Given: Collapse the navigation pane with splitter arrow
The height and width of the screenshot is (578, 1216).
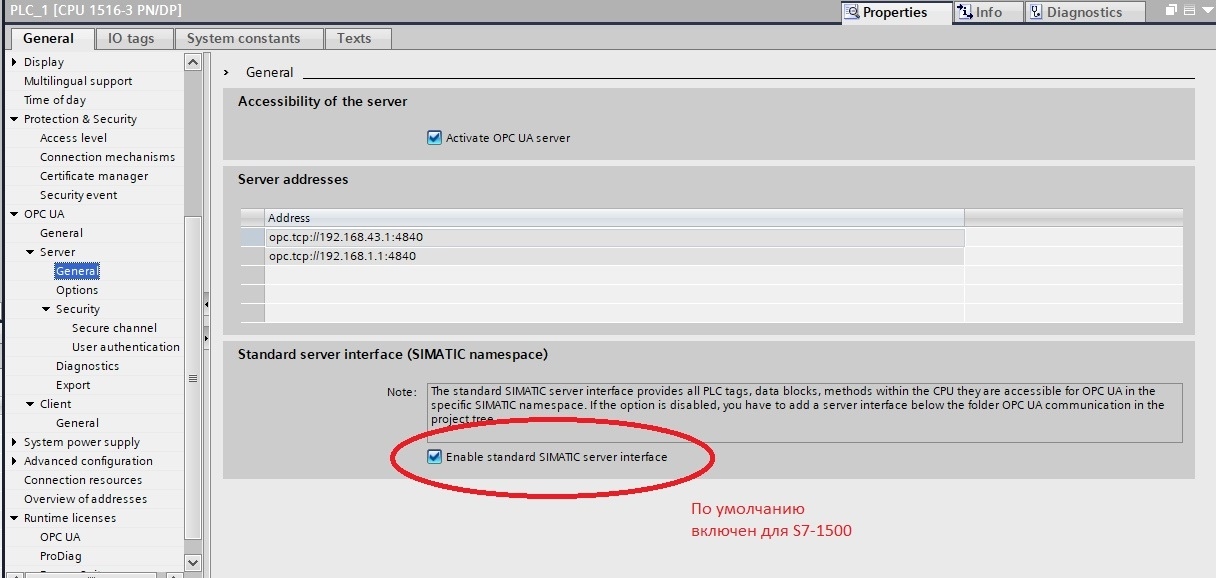Looking at the screenshot, I should [207, 301].
